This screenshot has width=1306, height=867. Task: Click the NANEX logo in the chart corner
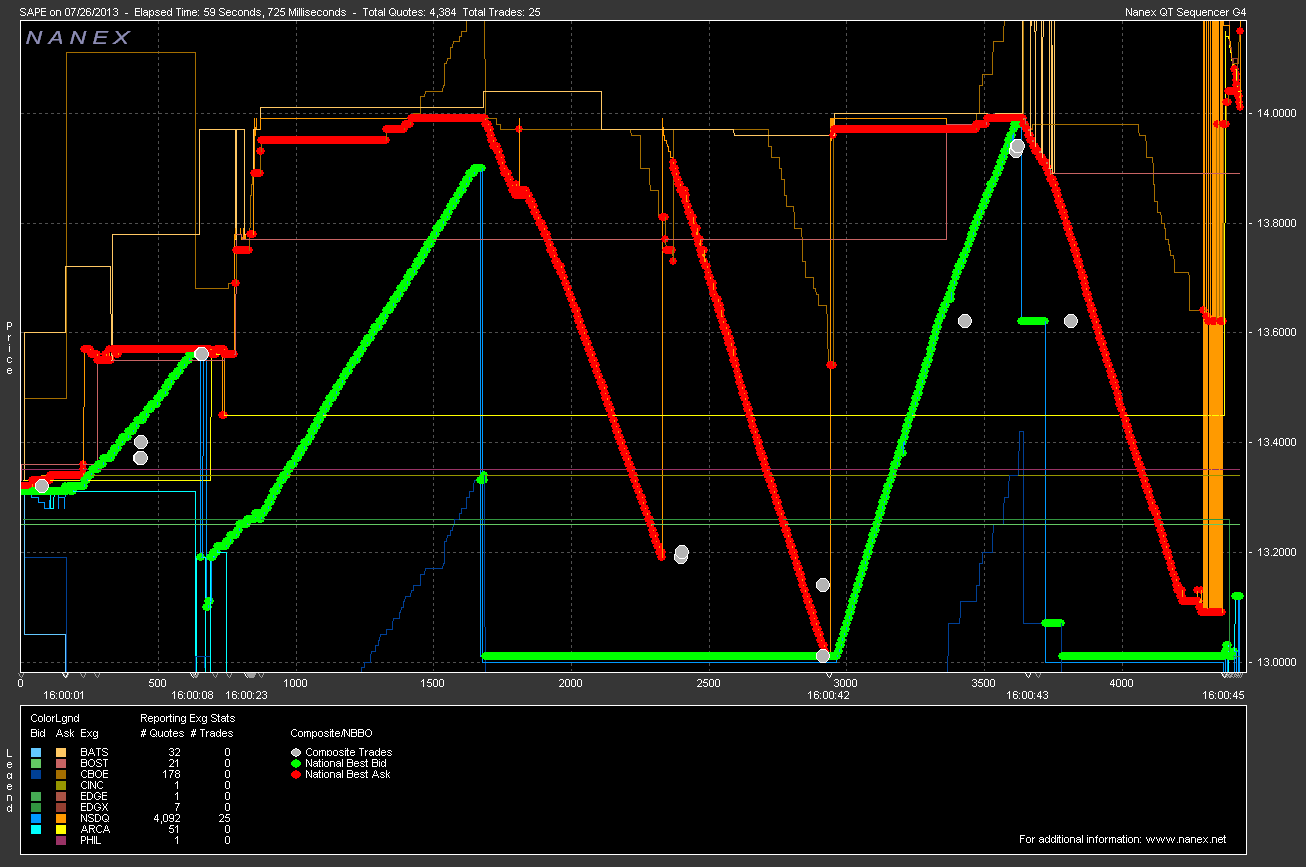point(78,38)
